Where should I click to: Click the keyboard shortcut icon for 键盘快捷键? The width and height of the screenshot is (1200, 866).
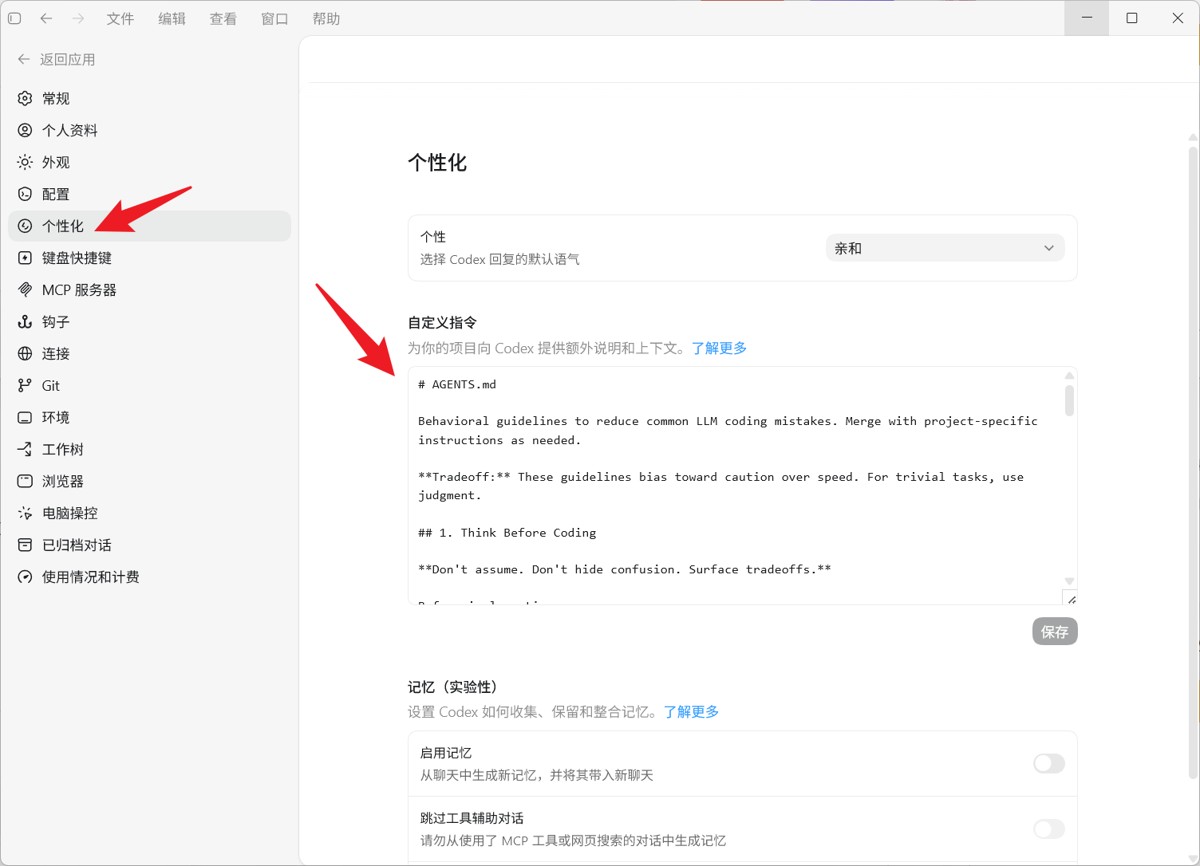pos(25,258)
